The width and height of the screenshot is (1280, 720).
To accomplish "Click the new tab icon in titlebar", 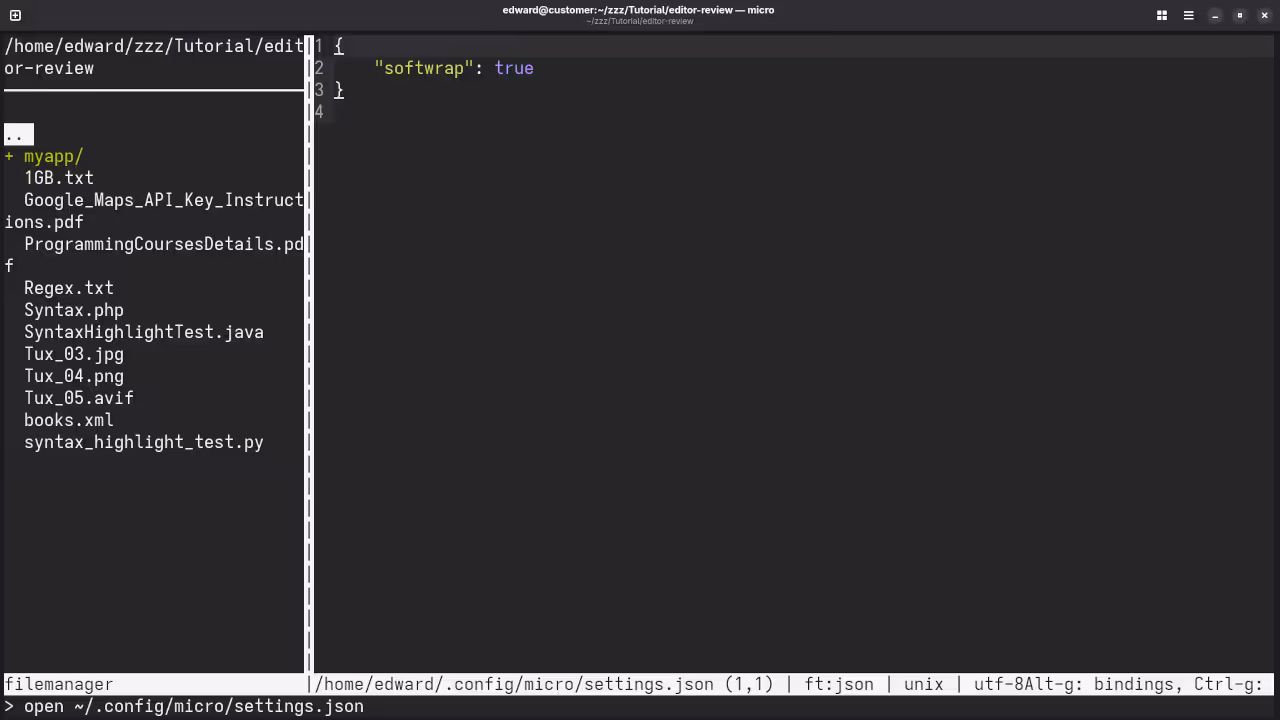I will (x=15, y=15).
